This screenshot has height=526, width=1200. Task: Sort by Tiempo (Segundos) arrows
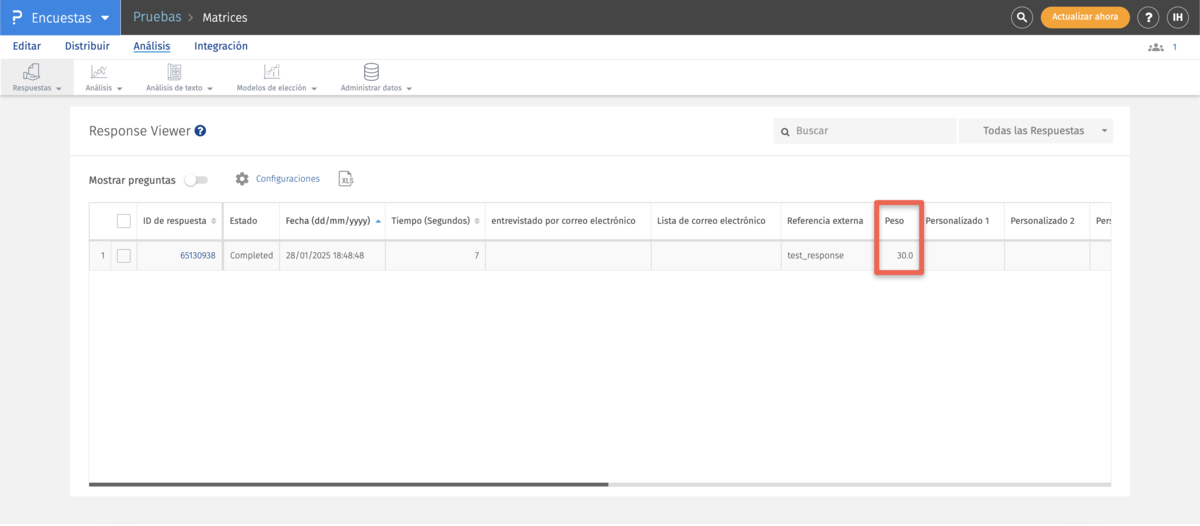click(x=477, y=221)
